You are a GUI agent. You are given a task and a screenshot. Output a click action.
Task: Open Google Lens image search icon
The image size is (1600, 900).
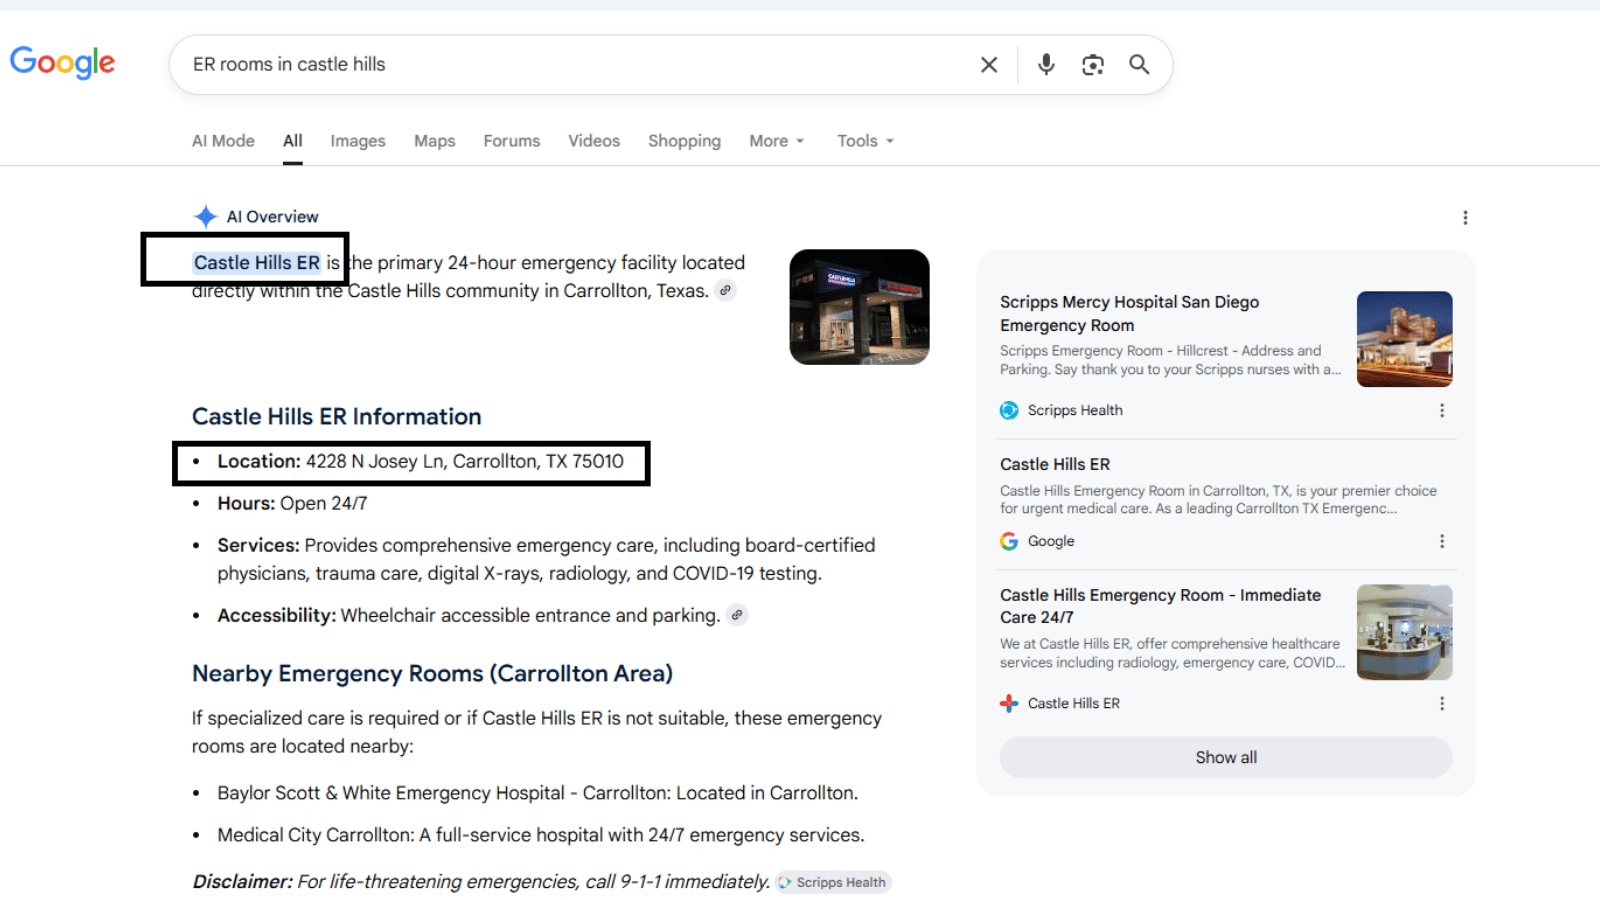(1093, 65)
